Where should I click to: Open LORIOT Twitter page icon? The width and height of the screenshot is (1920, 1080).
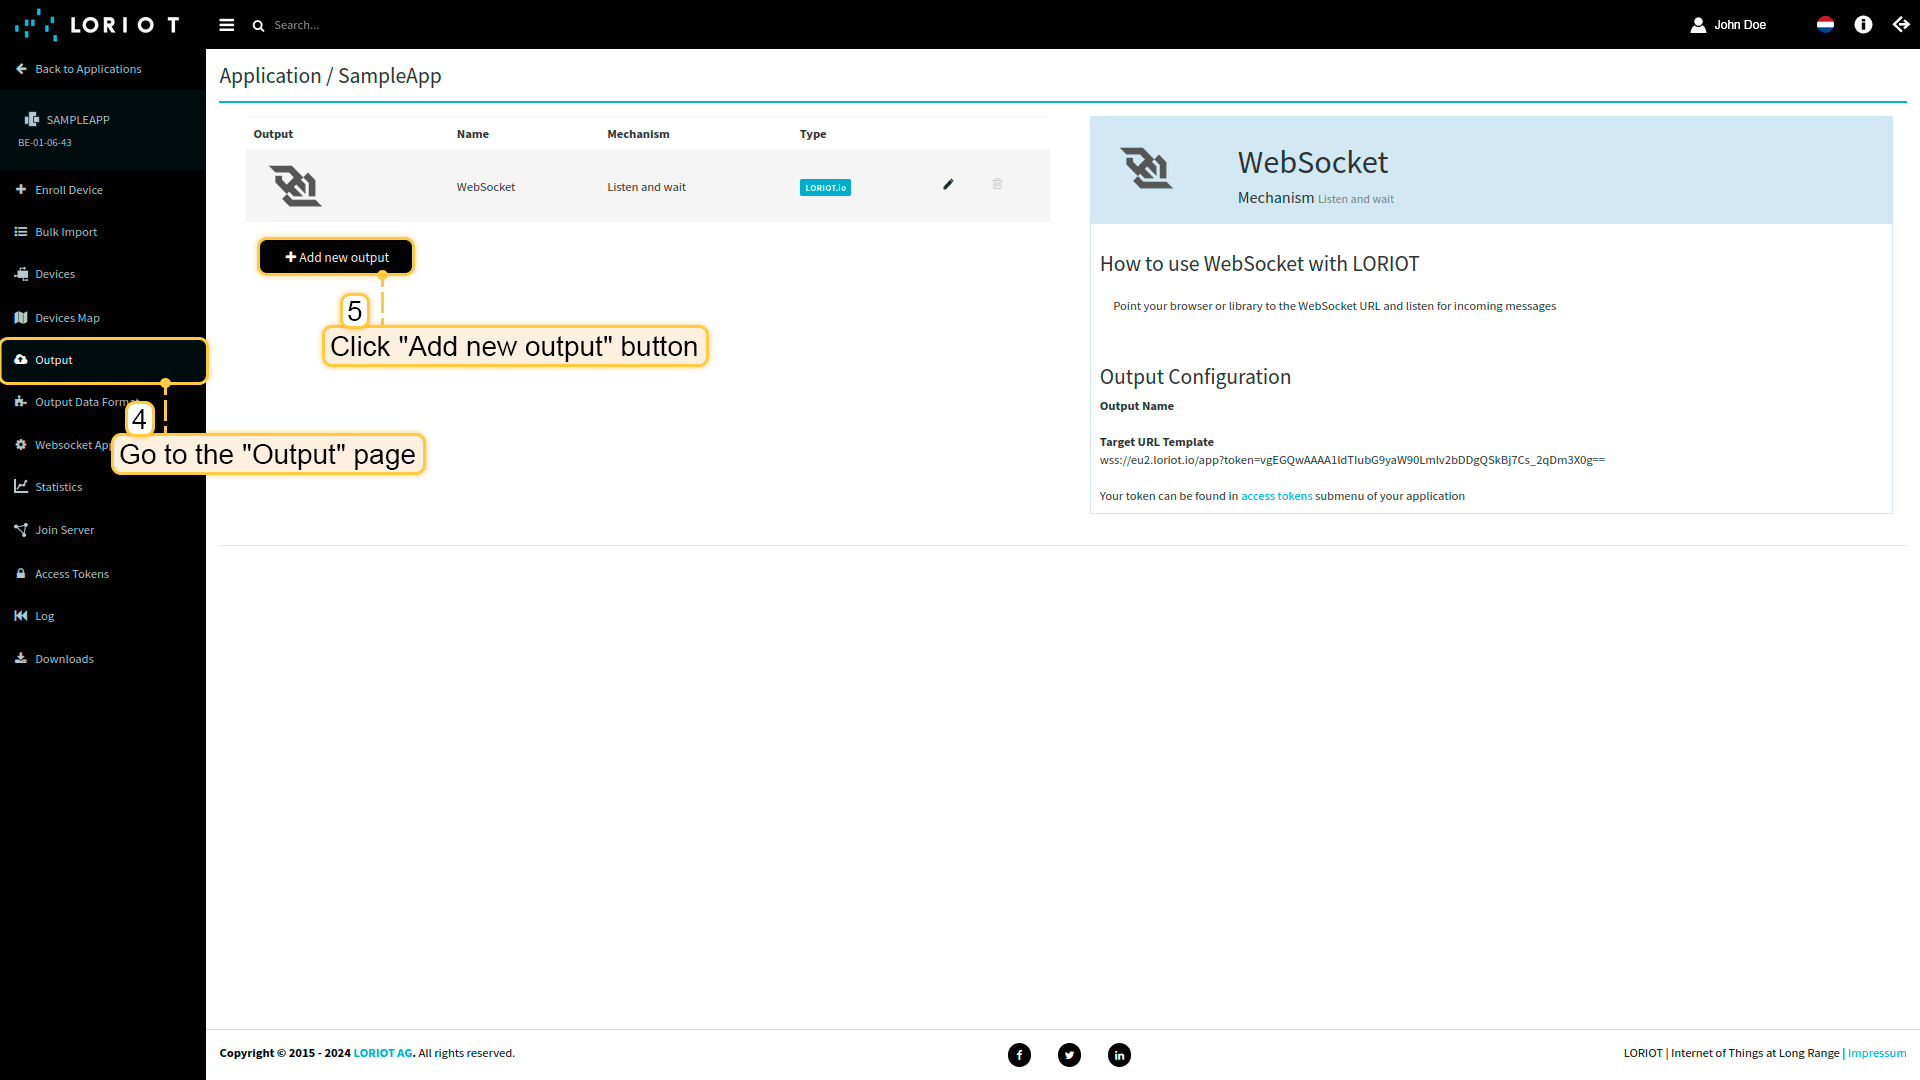(x=1069, y=1055)
